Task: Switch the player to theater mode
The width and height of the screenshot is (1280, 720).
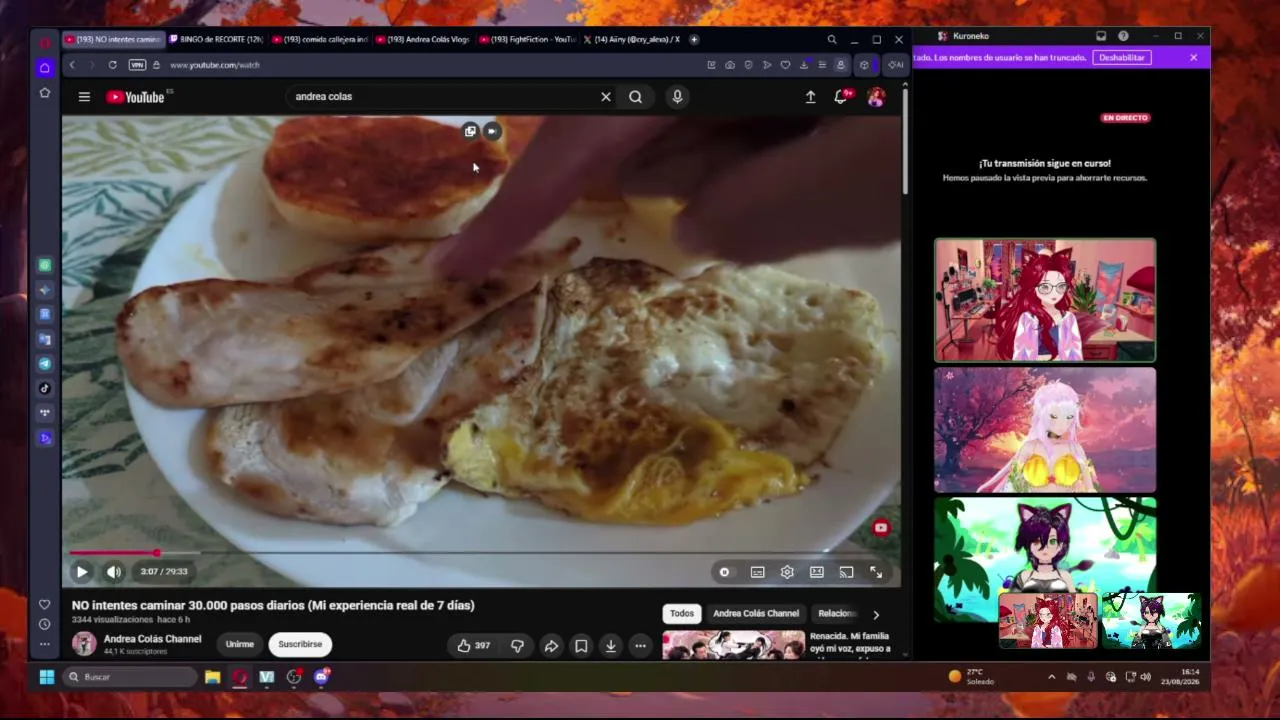Action: click(817, 572)
